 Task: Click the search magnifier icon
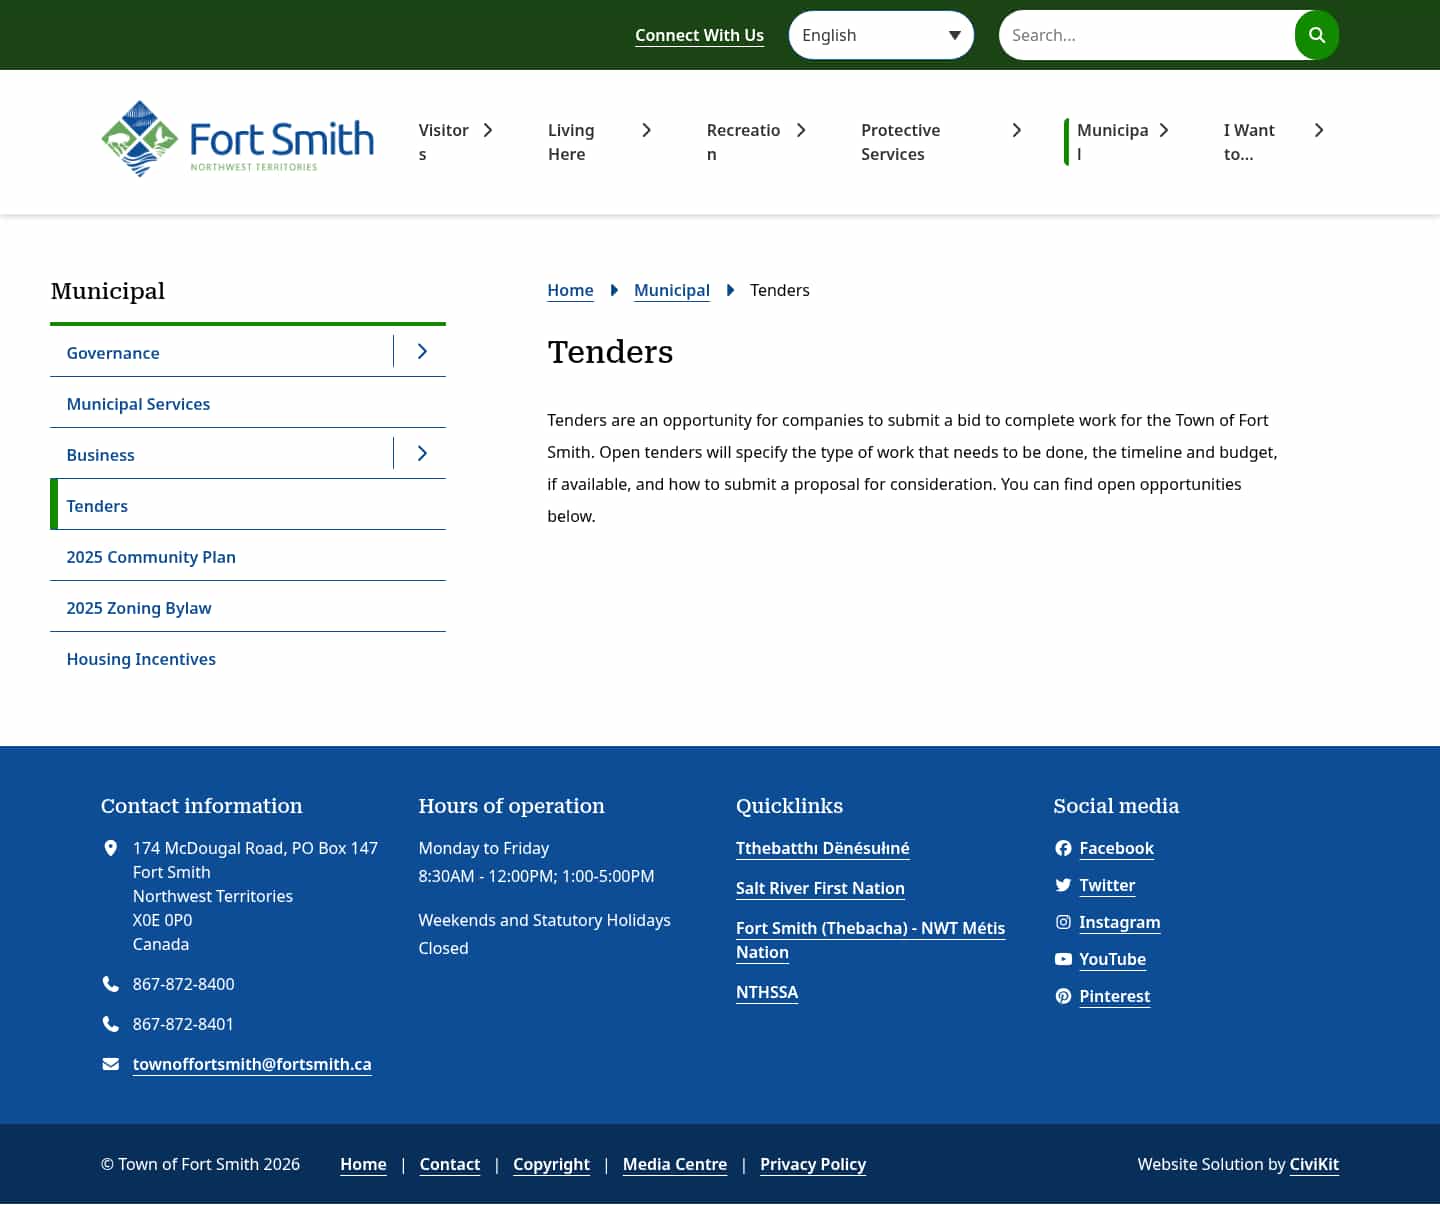point(1316,34)
